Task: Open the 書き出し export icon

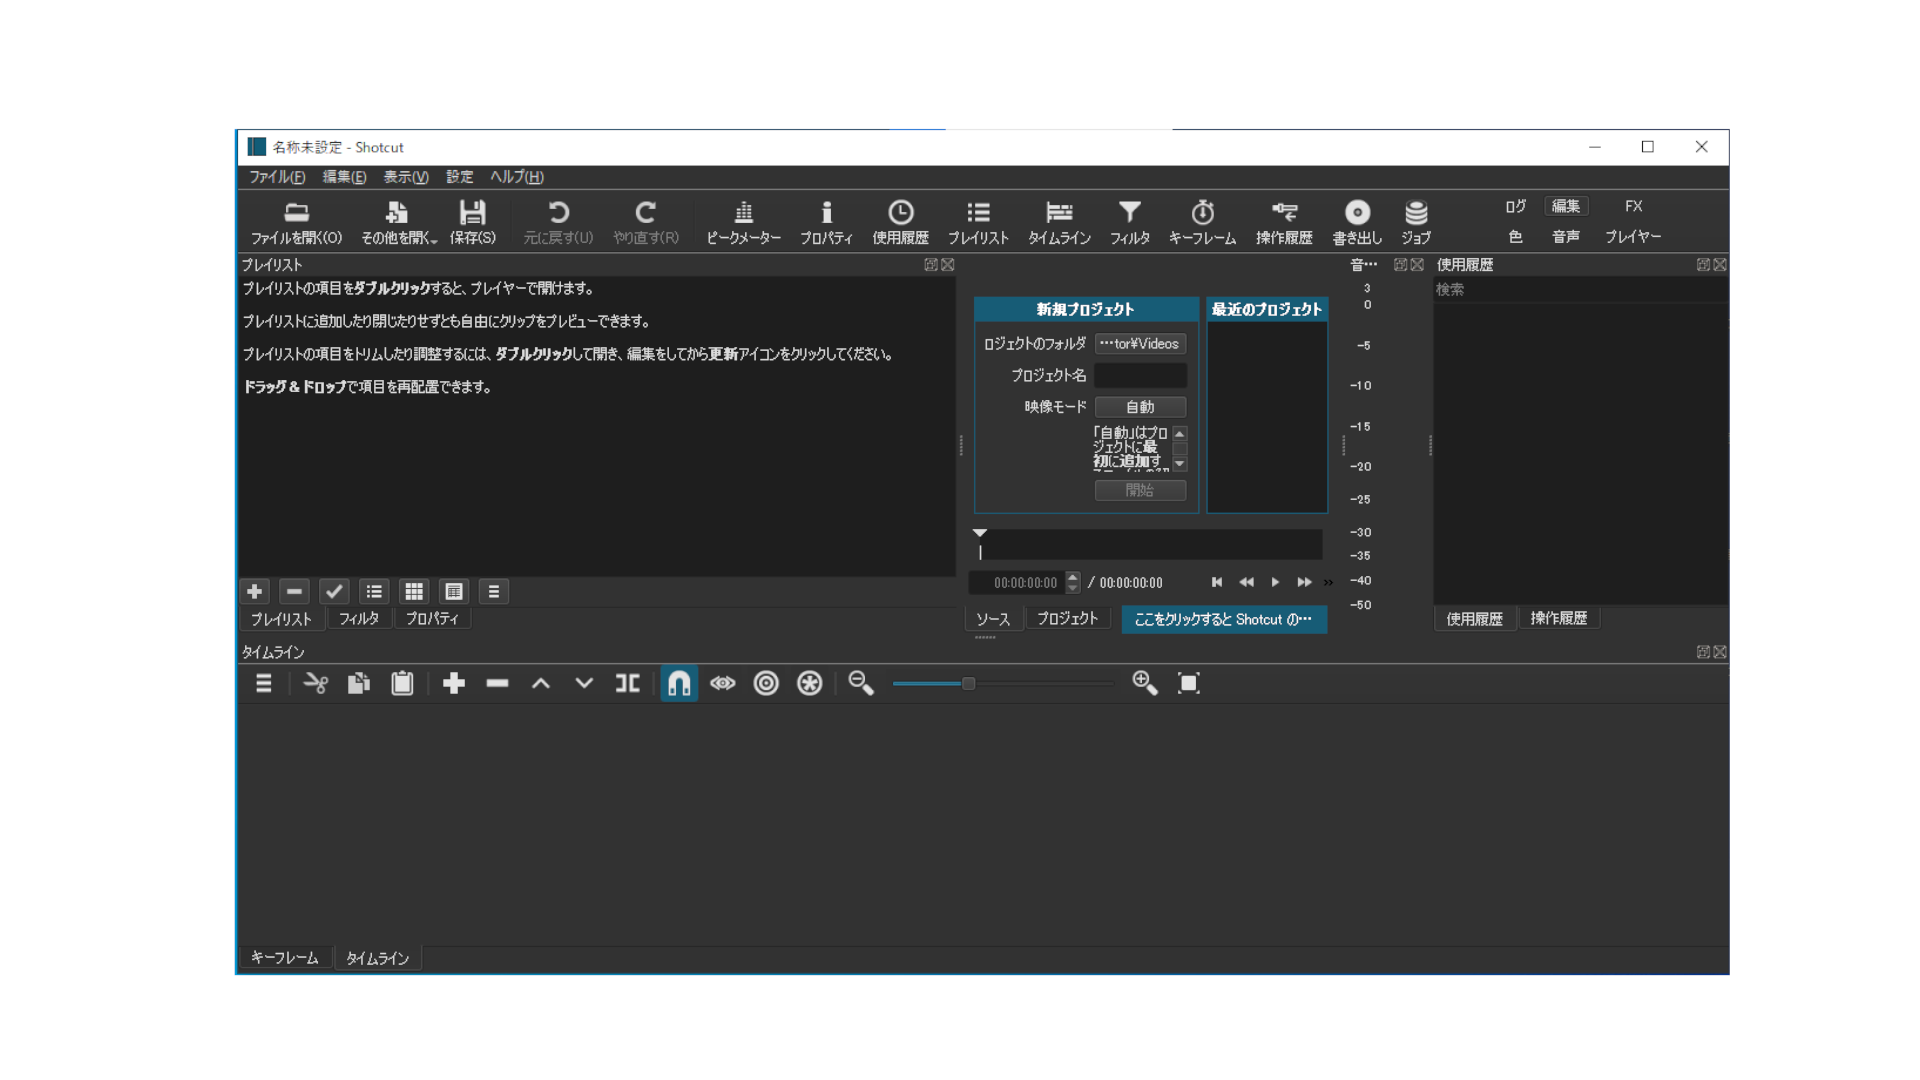Action: tap(1357, 222)
